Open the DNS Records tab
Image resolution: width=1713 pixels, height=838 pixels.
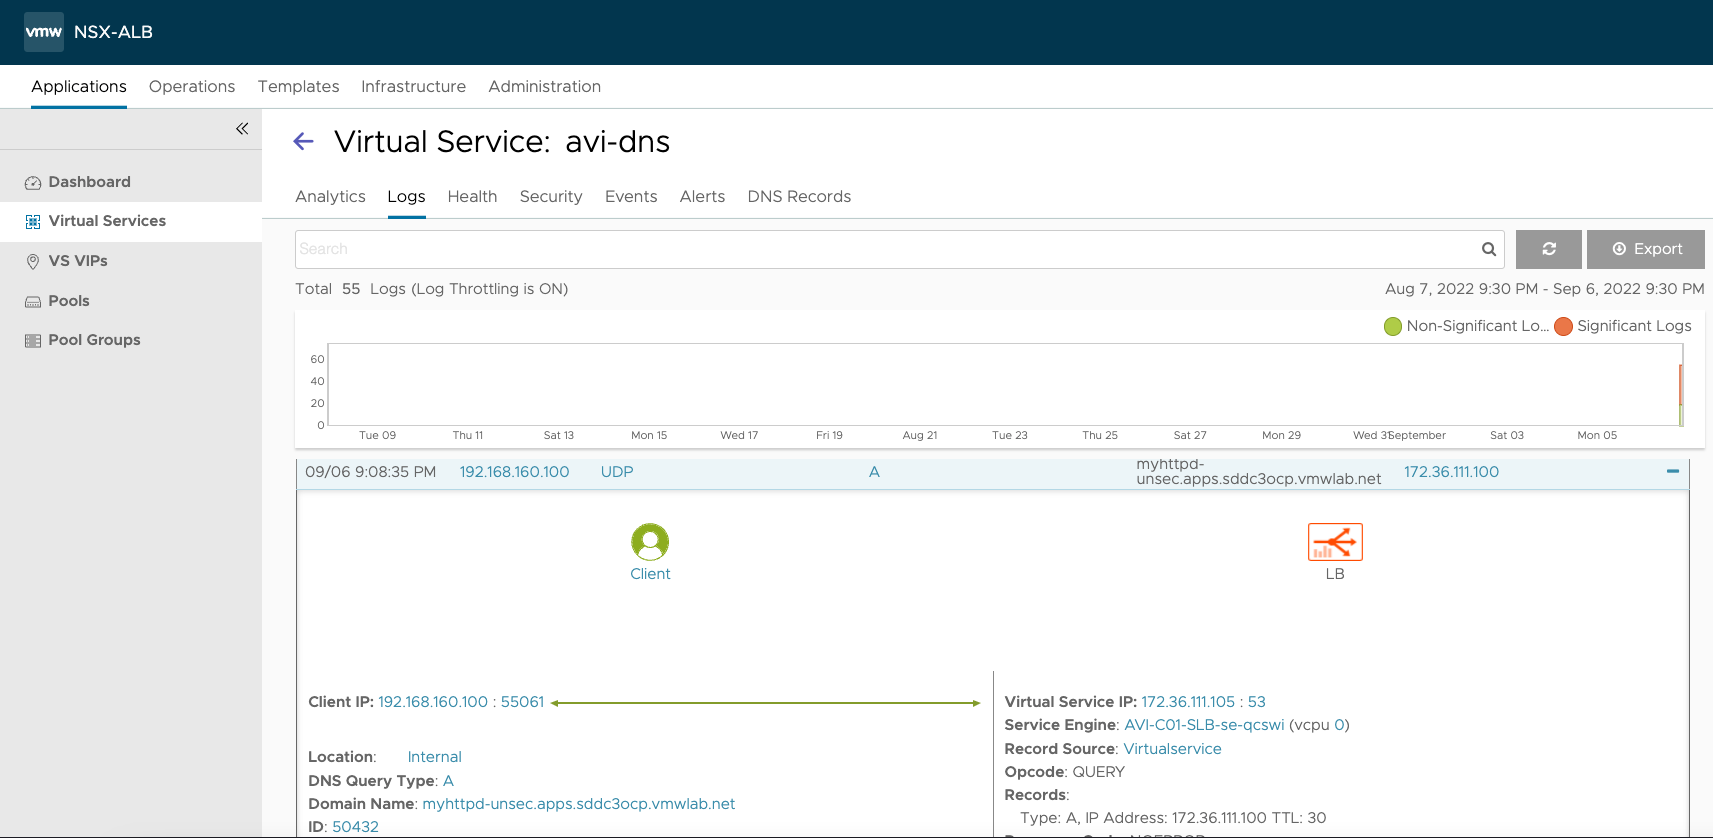pyautogui.click(x=800, y=197)
